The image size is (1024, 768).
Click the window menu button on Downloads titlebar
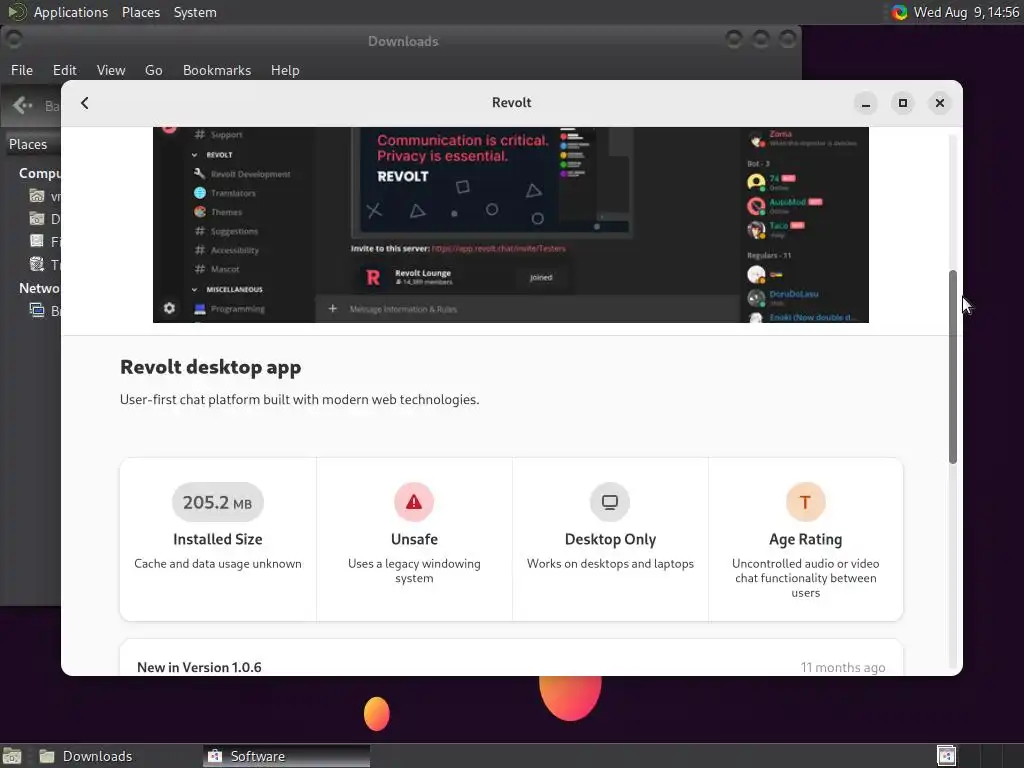[x=14, y=39]
